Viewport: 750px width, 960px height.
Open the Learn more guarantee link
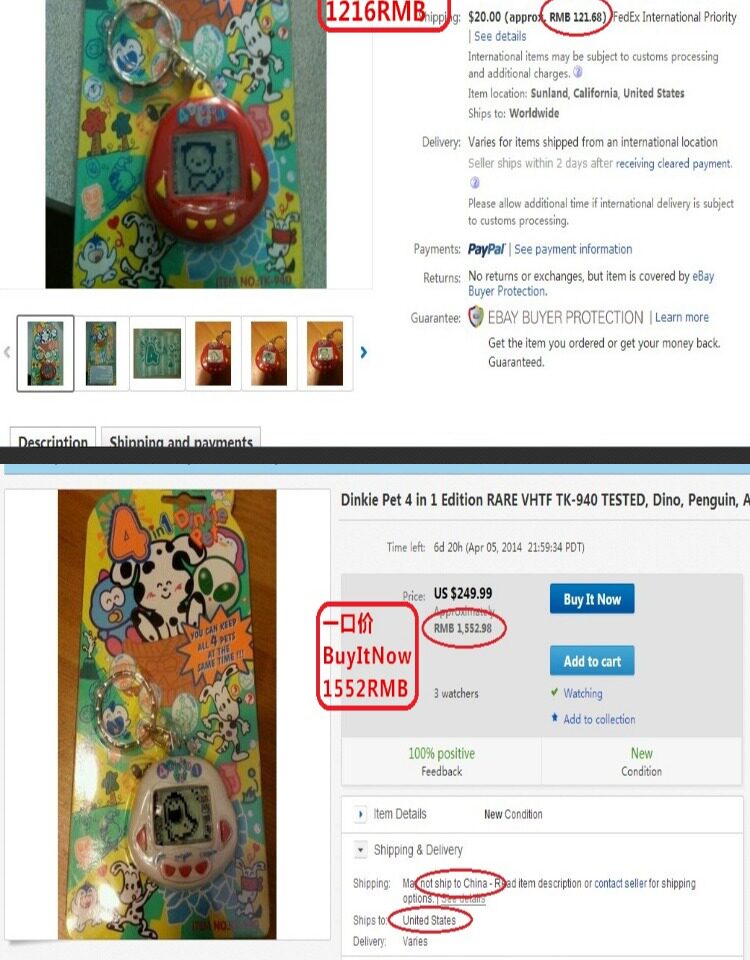coord(681,317)
